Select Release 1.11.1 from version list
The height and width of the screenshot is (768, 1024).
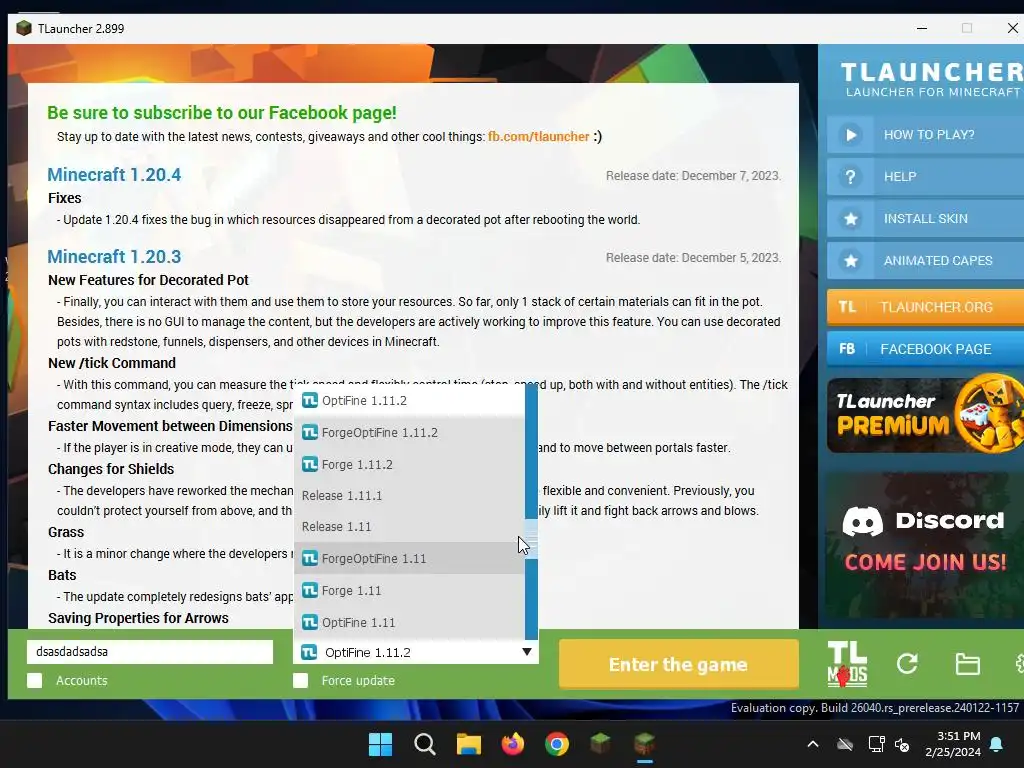(x=409, y=496)
